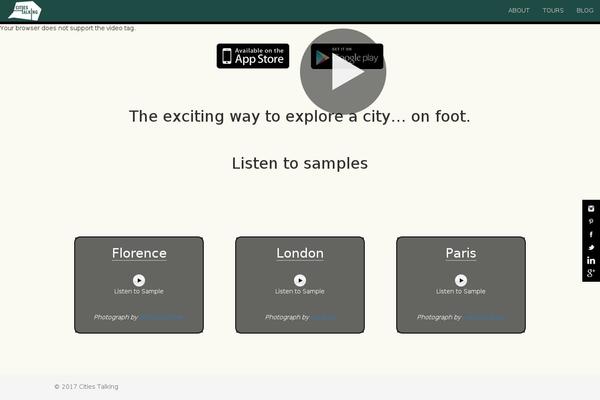Open the Twitter social icon
600x400 pixels.
coord(591,247)
